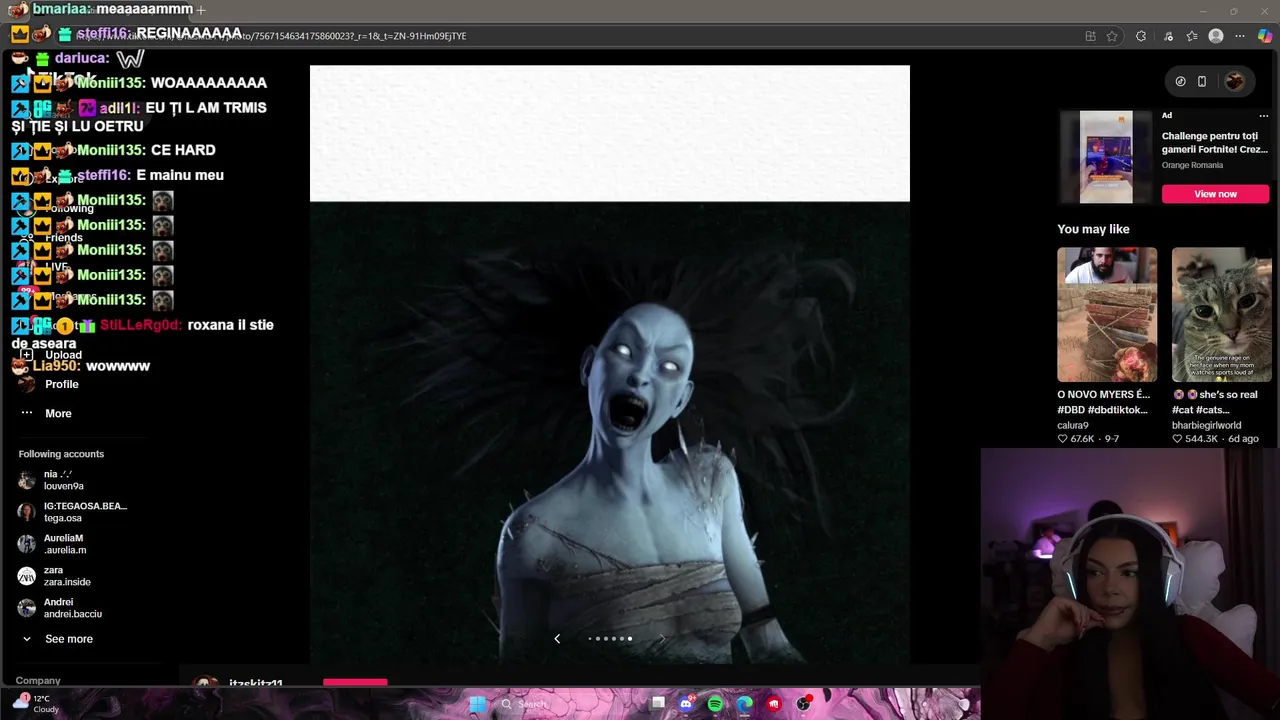Open Windows Start menu
The width and height of the screenshot is (1280, 720).
pyautogui.click(x=478, y=704)
